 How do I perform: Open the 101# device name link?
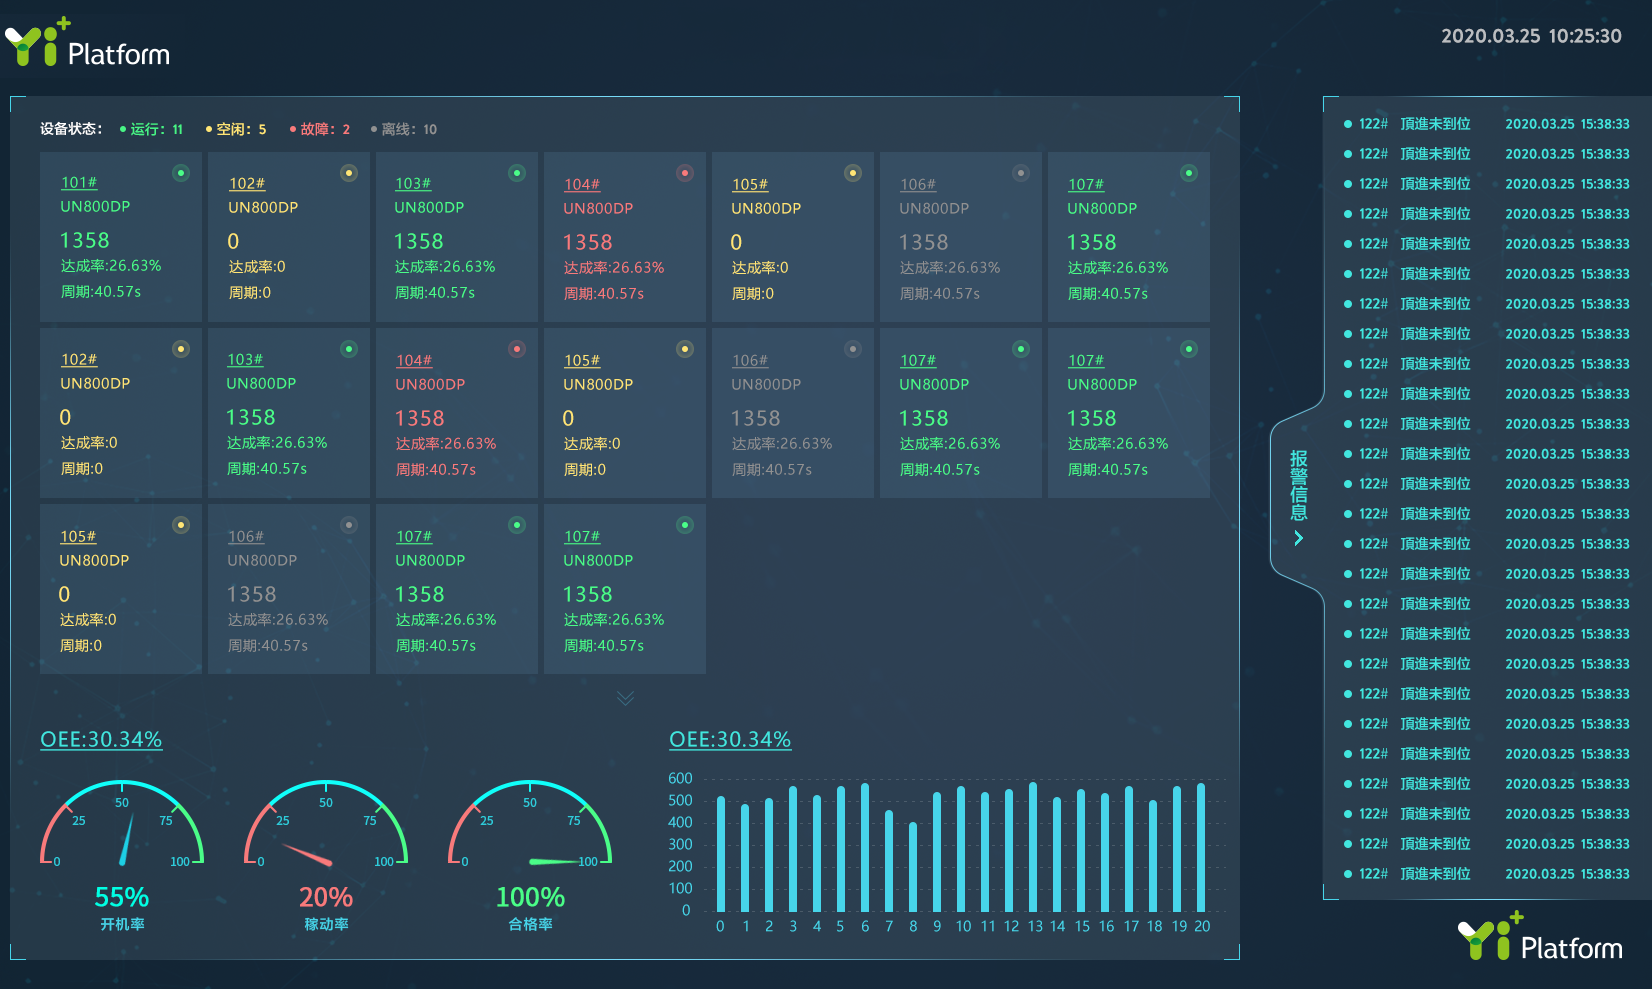79,182
